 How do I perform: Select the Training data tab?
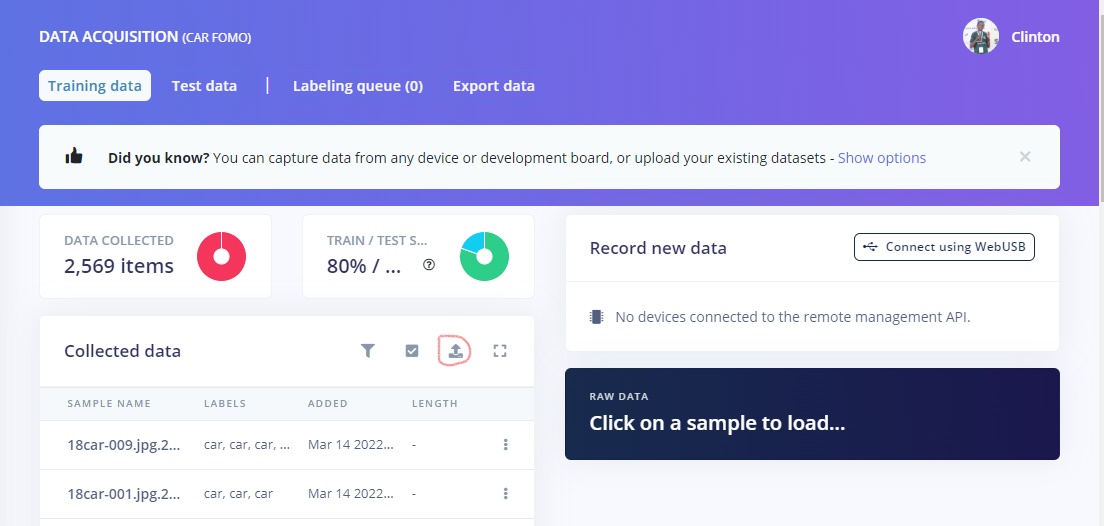coord(95,86)
